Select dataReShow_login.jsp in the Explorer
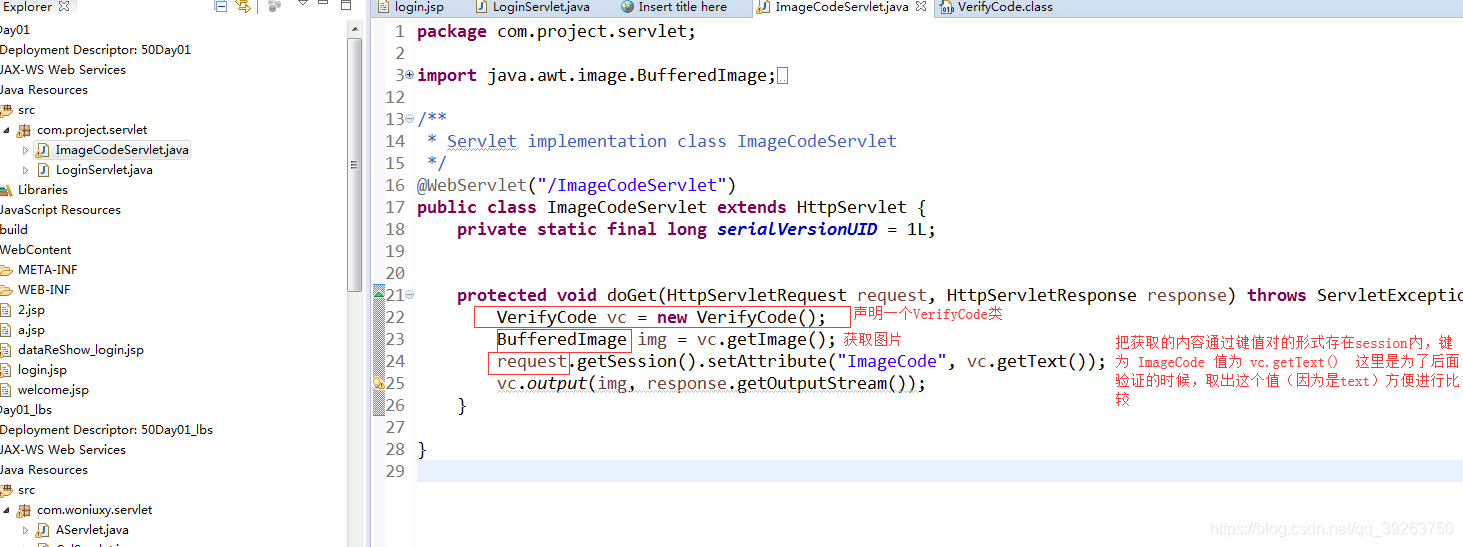 [x=81, y=350]
